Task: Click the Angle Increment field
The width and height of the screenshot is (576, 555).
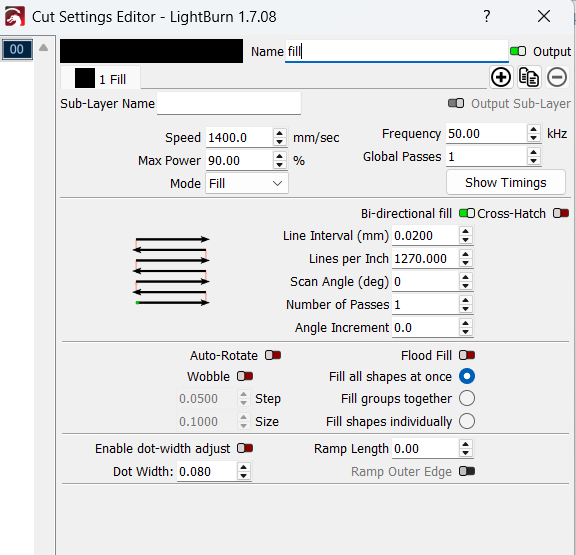Action: point(425,327)
